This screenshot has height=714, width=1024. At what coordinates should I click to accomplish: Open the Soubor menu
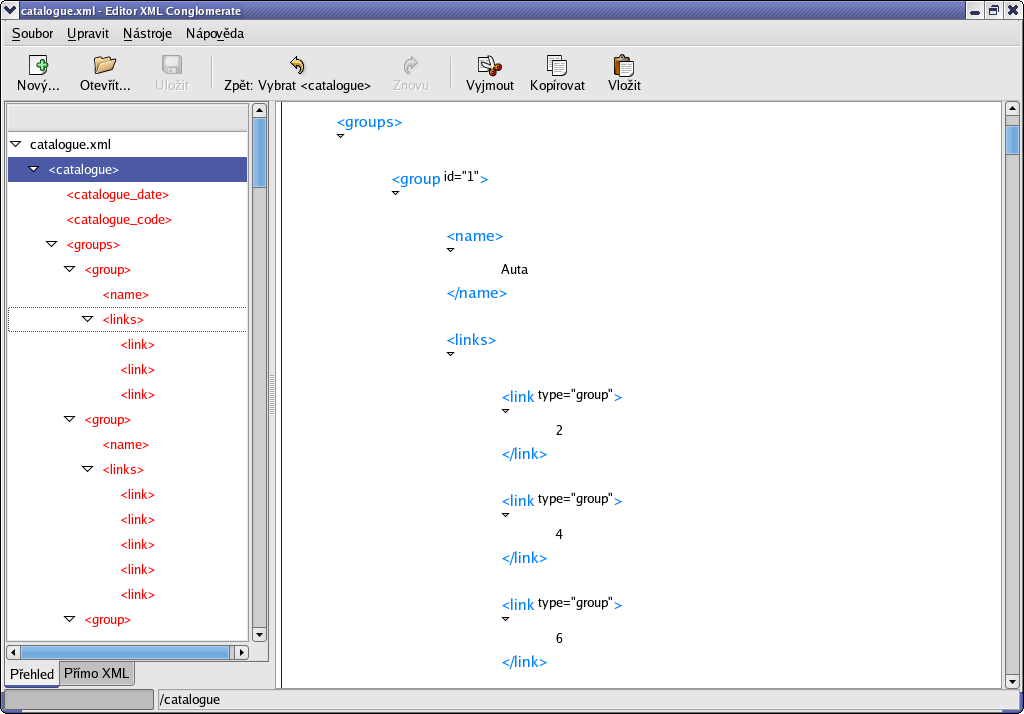tap(32, 33)
